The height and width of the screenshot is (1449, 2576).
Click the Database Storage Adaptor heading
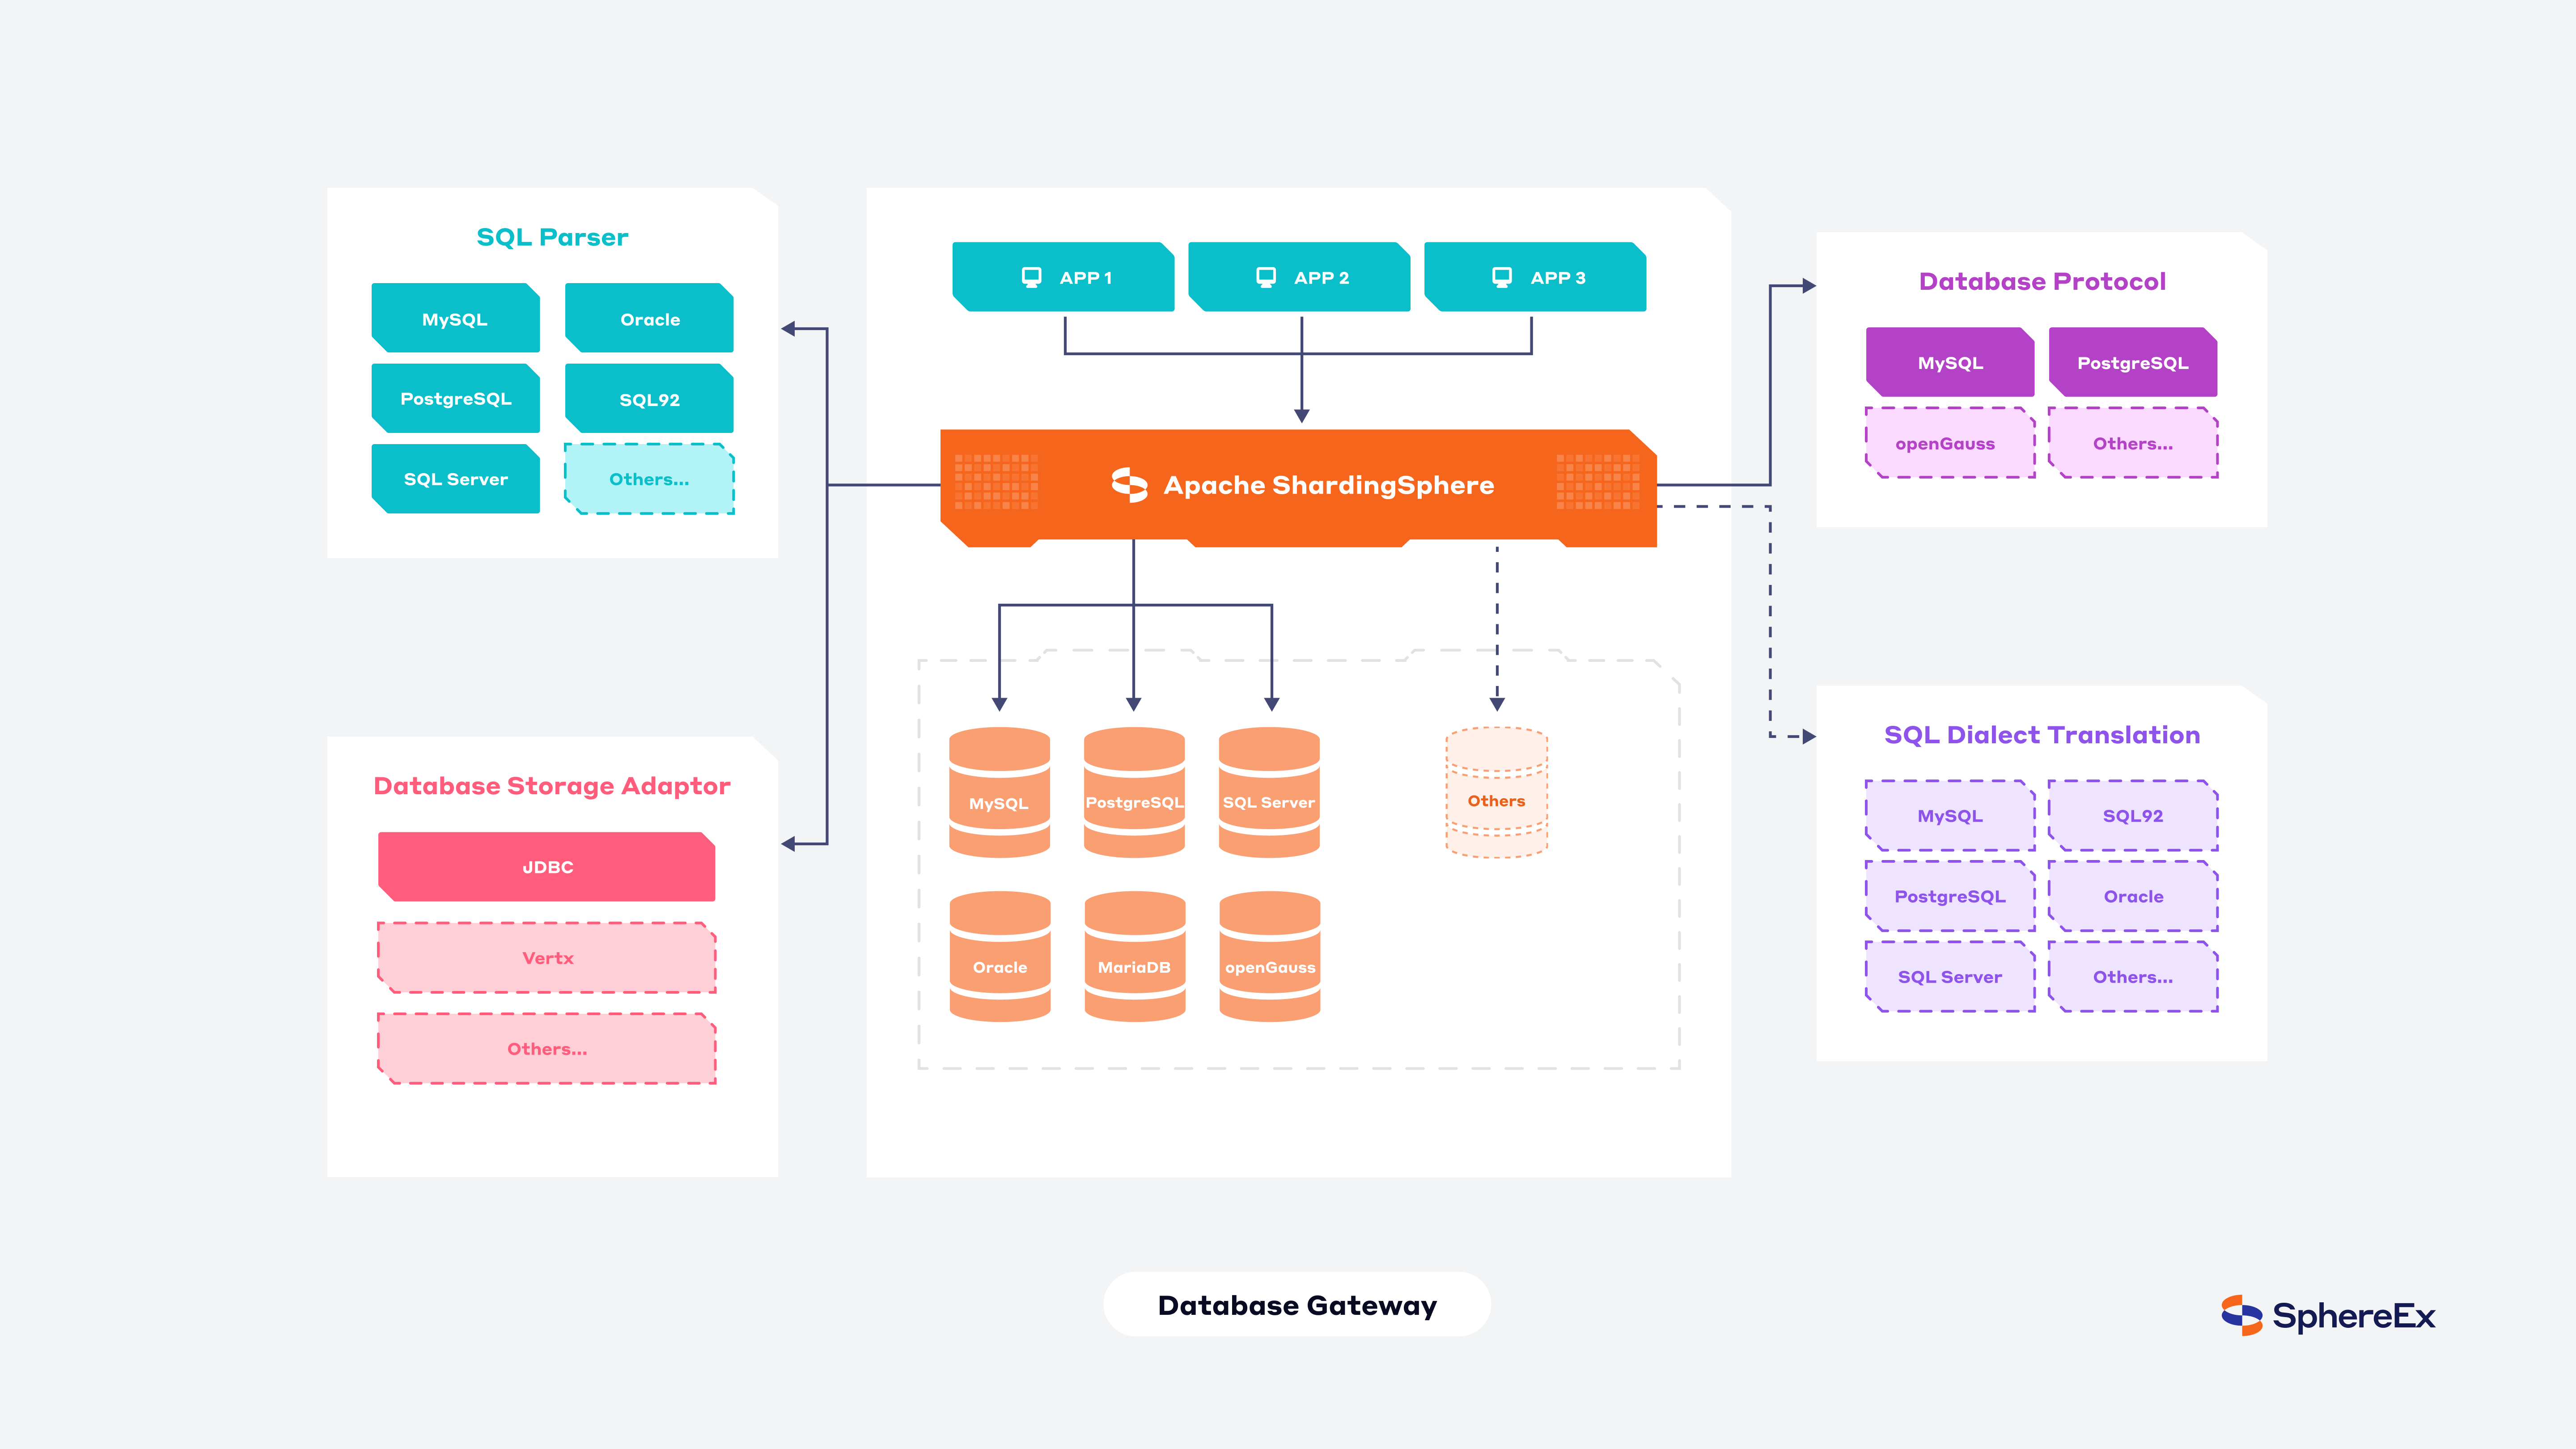[552, 786]
